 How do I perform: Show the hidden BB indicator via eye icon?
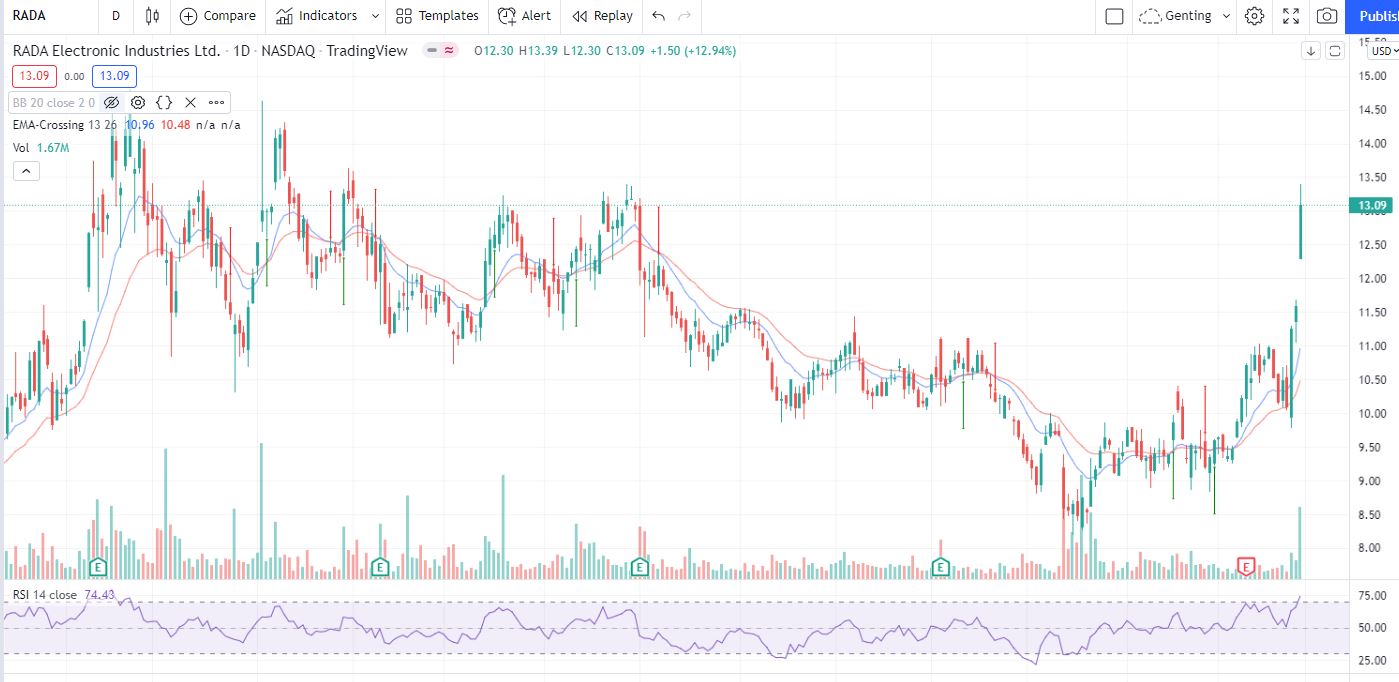click(112, 102)
